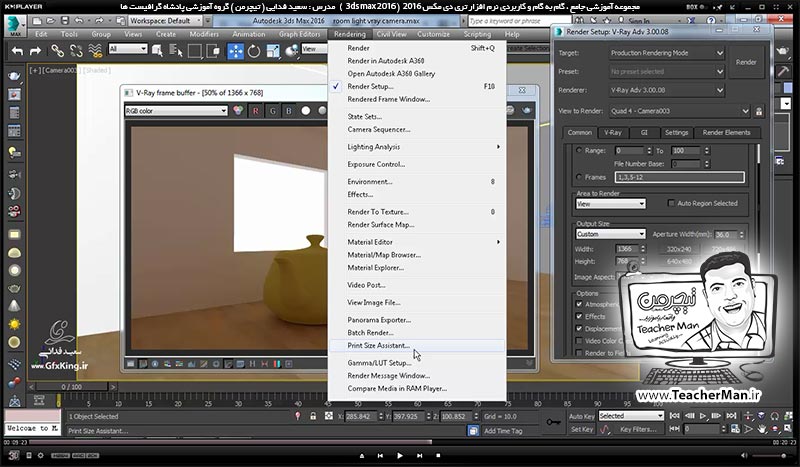Click the KMPlayer stop button
Viewport: 800px width, 467px height.
coord(438,455)
